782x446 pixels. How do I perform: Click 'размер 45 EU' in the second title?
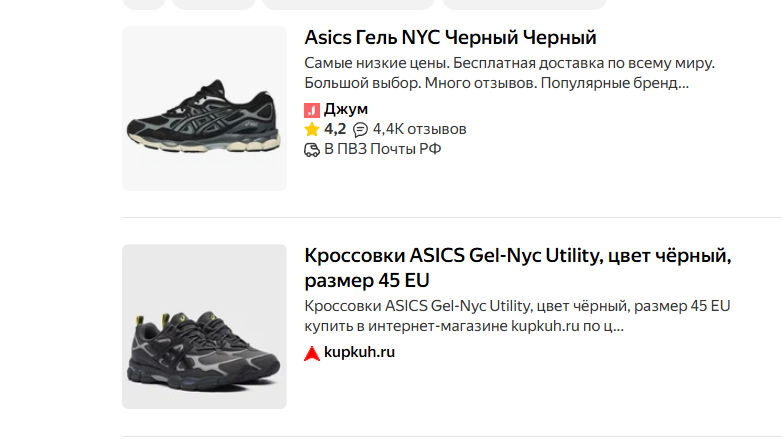[x=369, y=280]
